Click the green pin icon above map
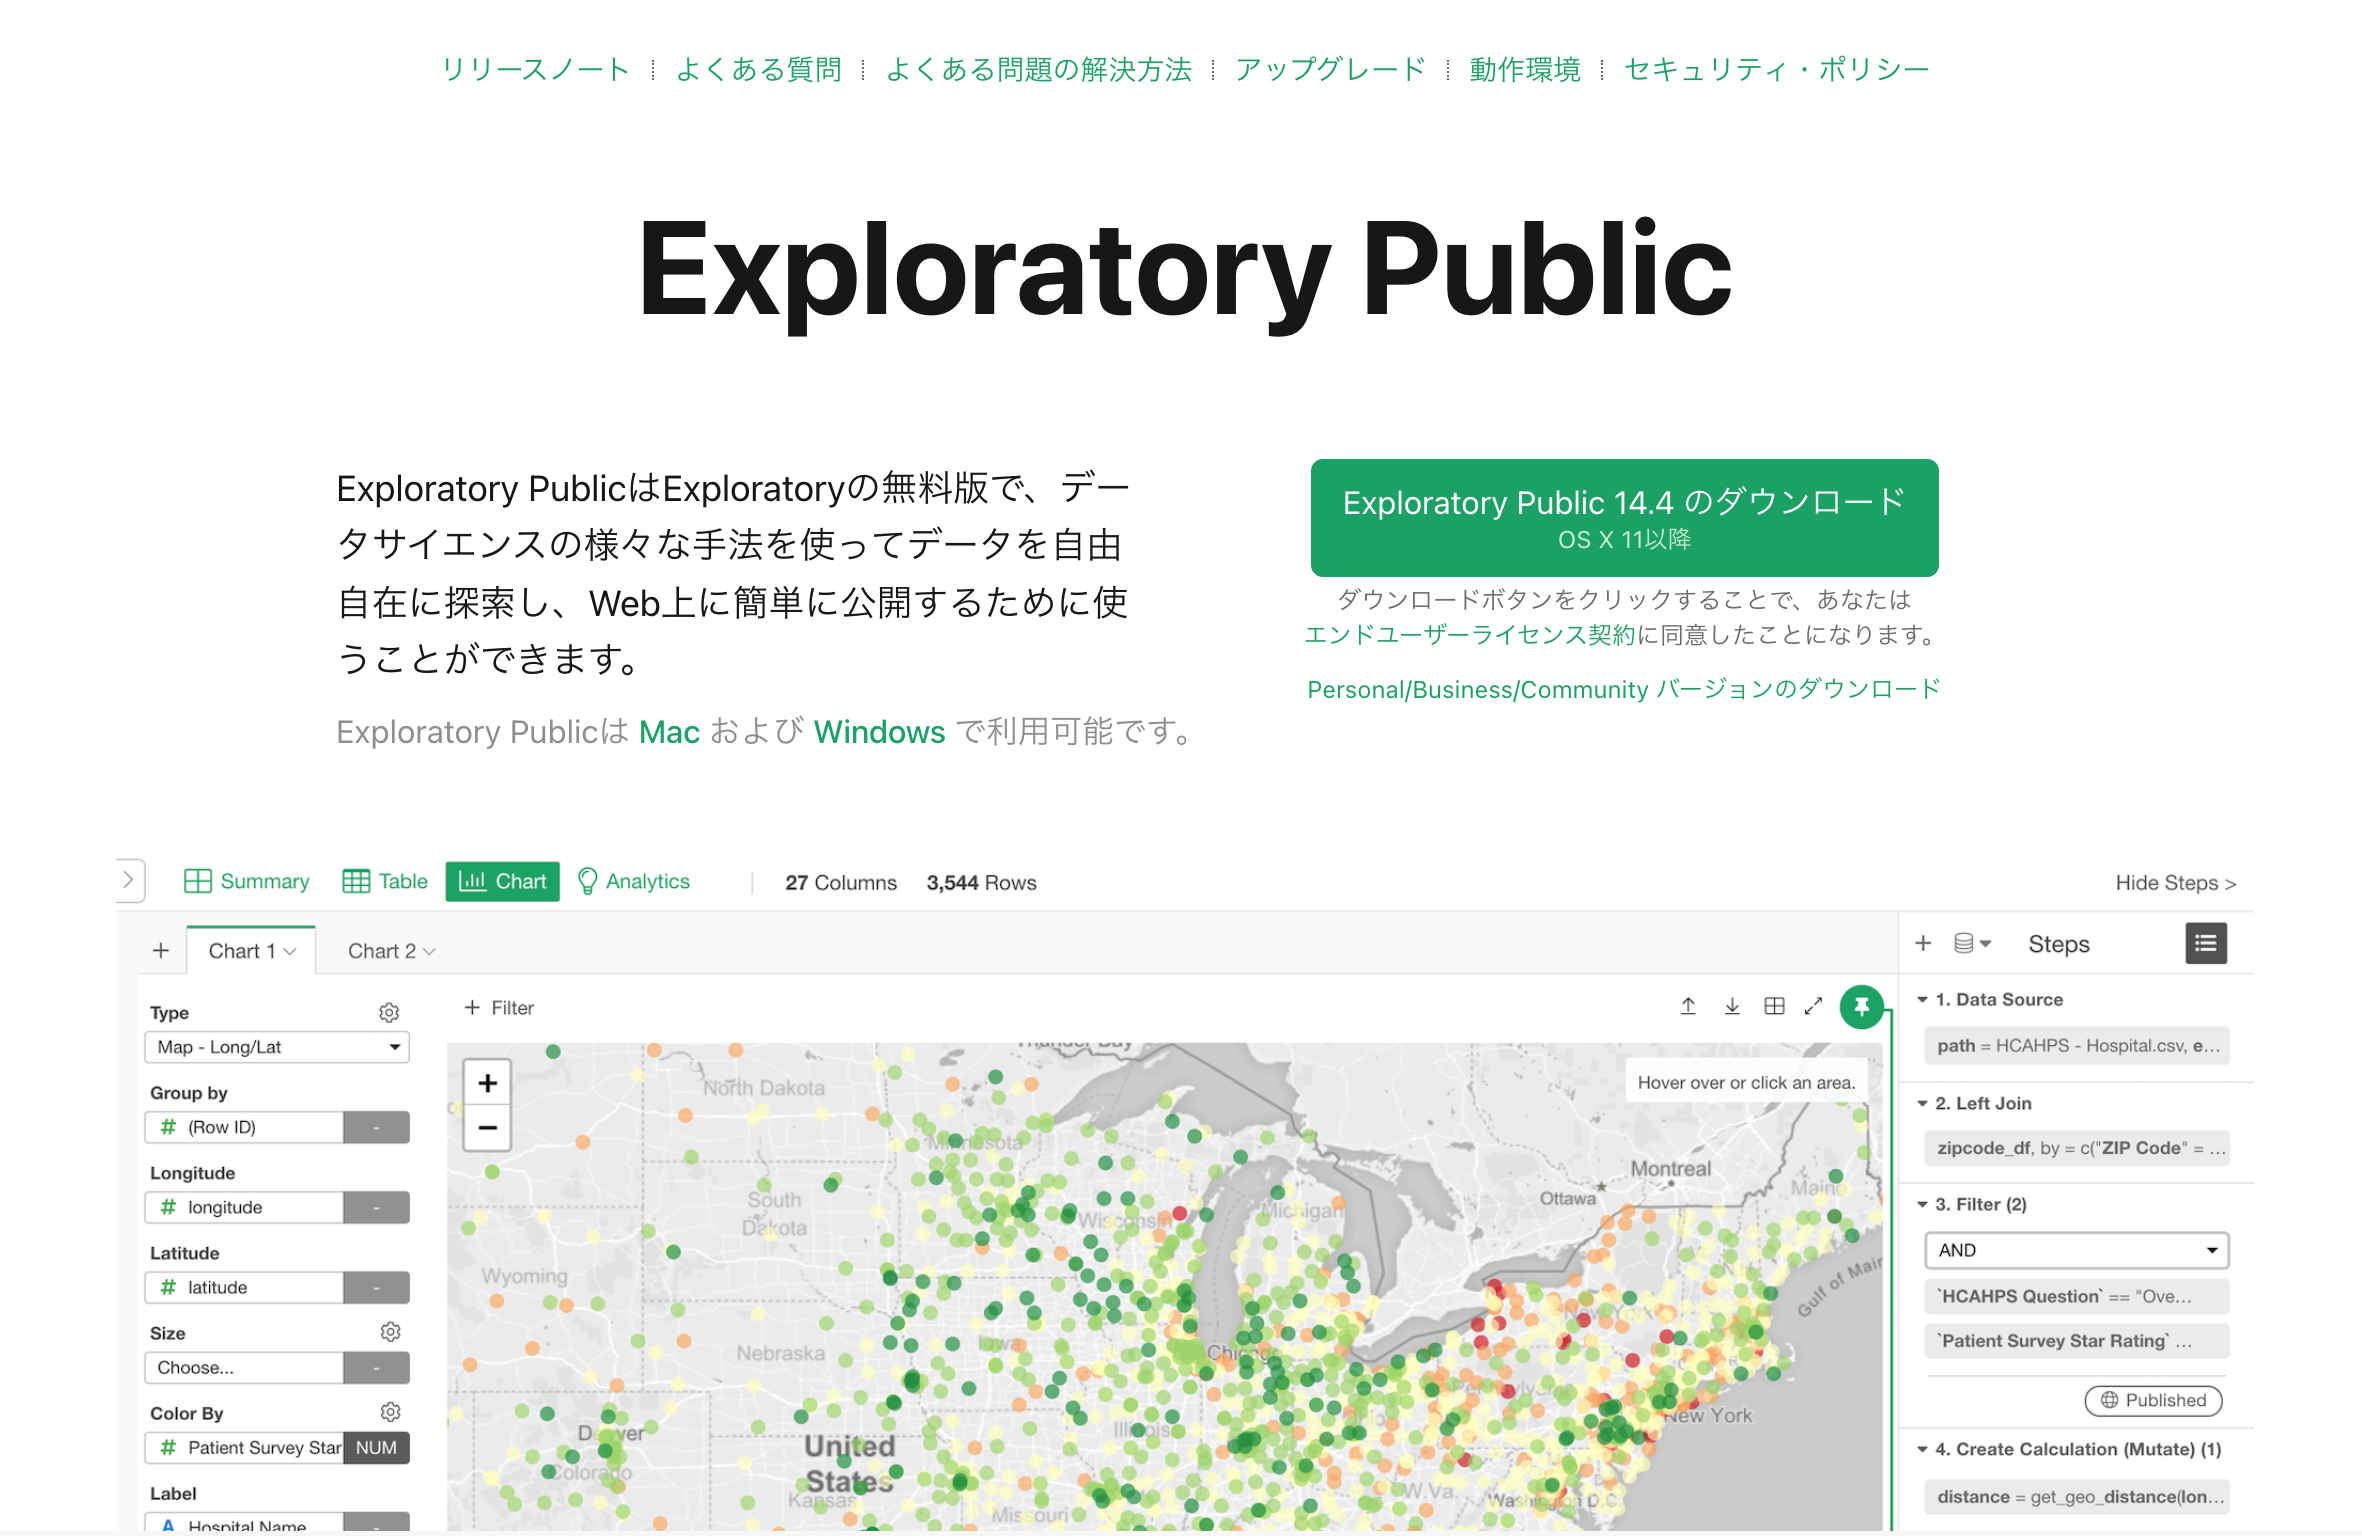The image size is (2362, 1536). tap(1861, 1006)
